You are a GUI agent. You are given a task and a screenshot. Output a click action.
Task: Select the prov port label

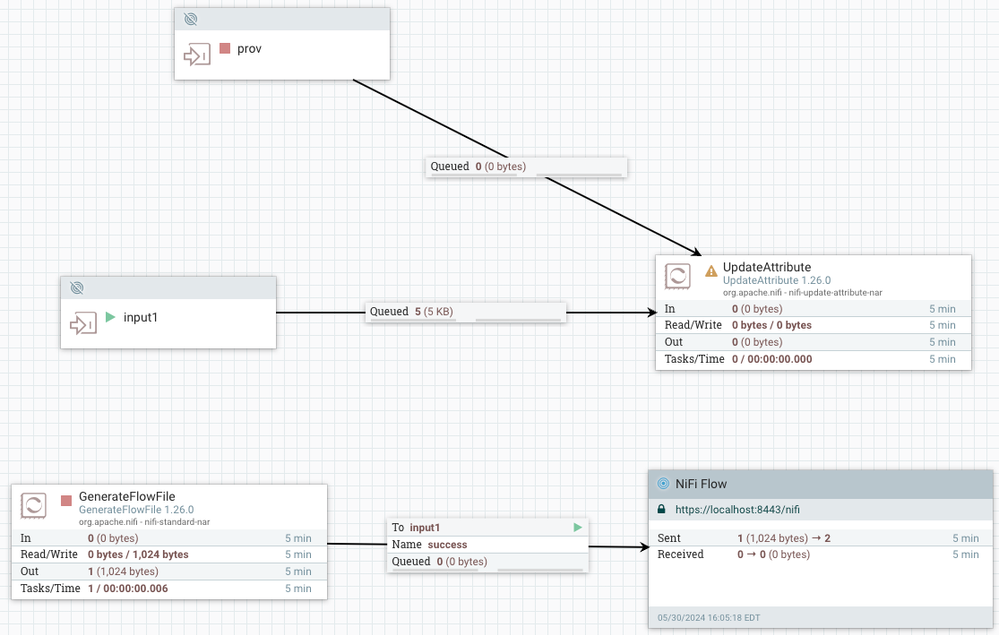pos(249,49)
